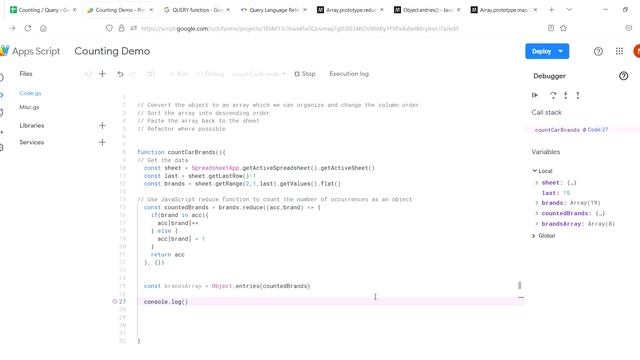Screen dimensions: 640x360
Task: Add a new file with the plus icon
Action: pos(102,73)
